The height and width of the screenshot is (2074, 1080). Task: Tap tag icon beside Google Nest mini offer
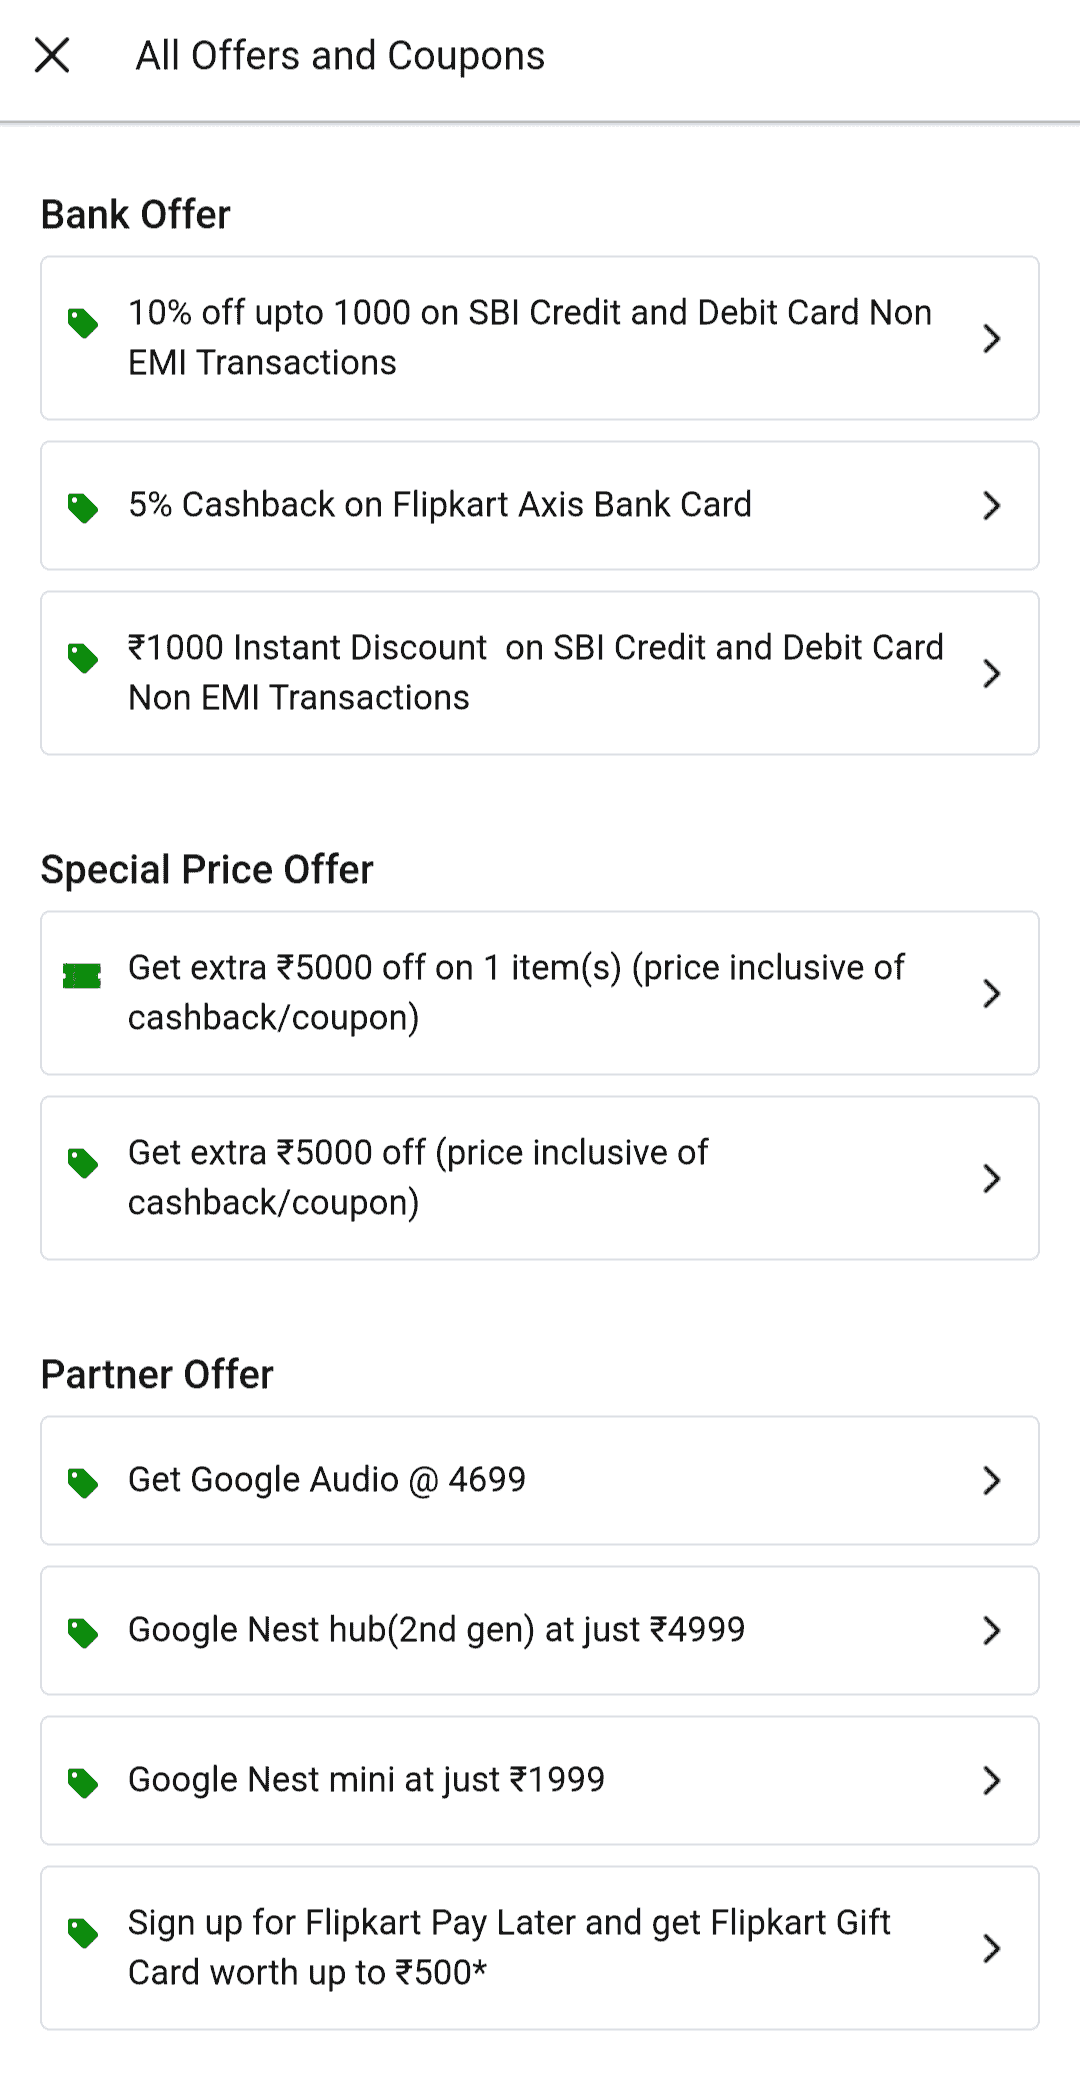pyautogui.click(x=83, y=1782)
